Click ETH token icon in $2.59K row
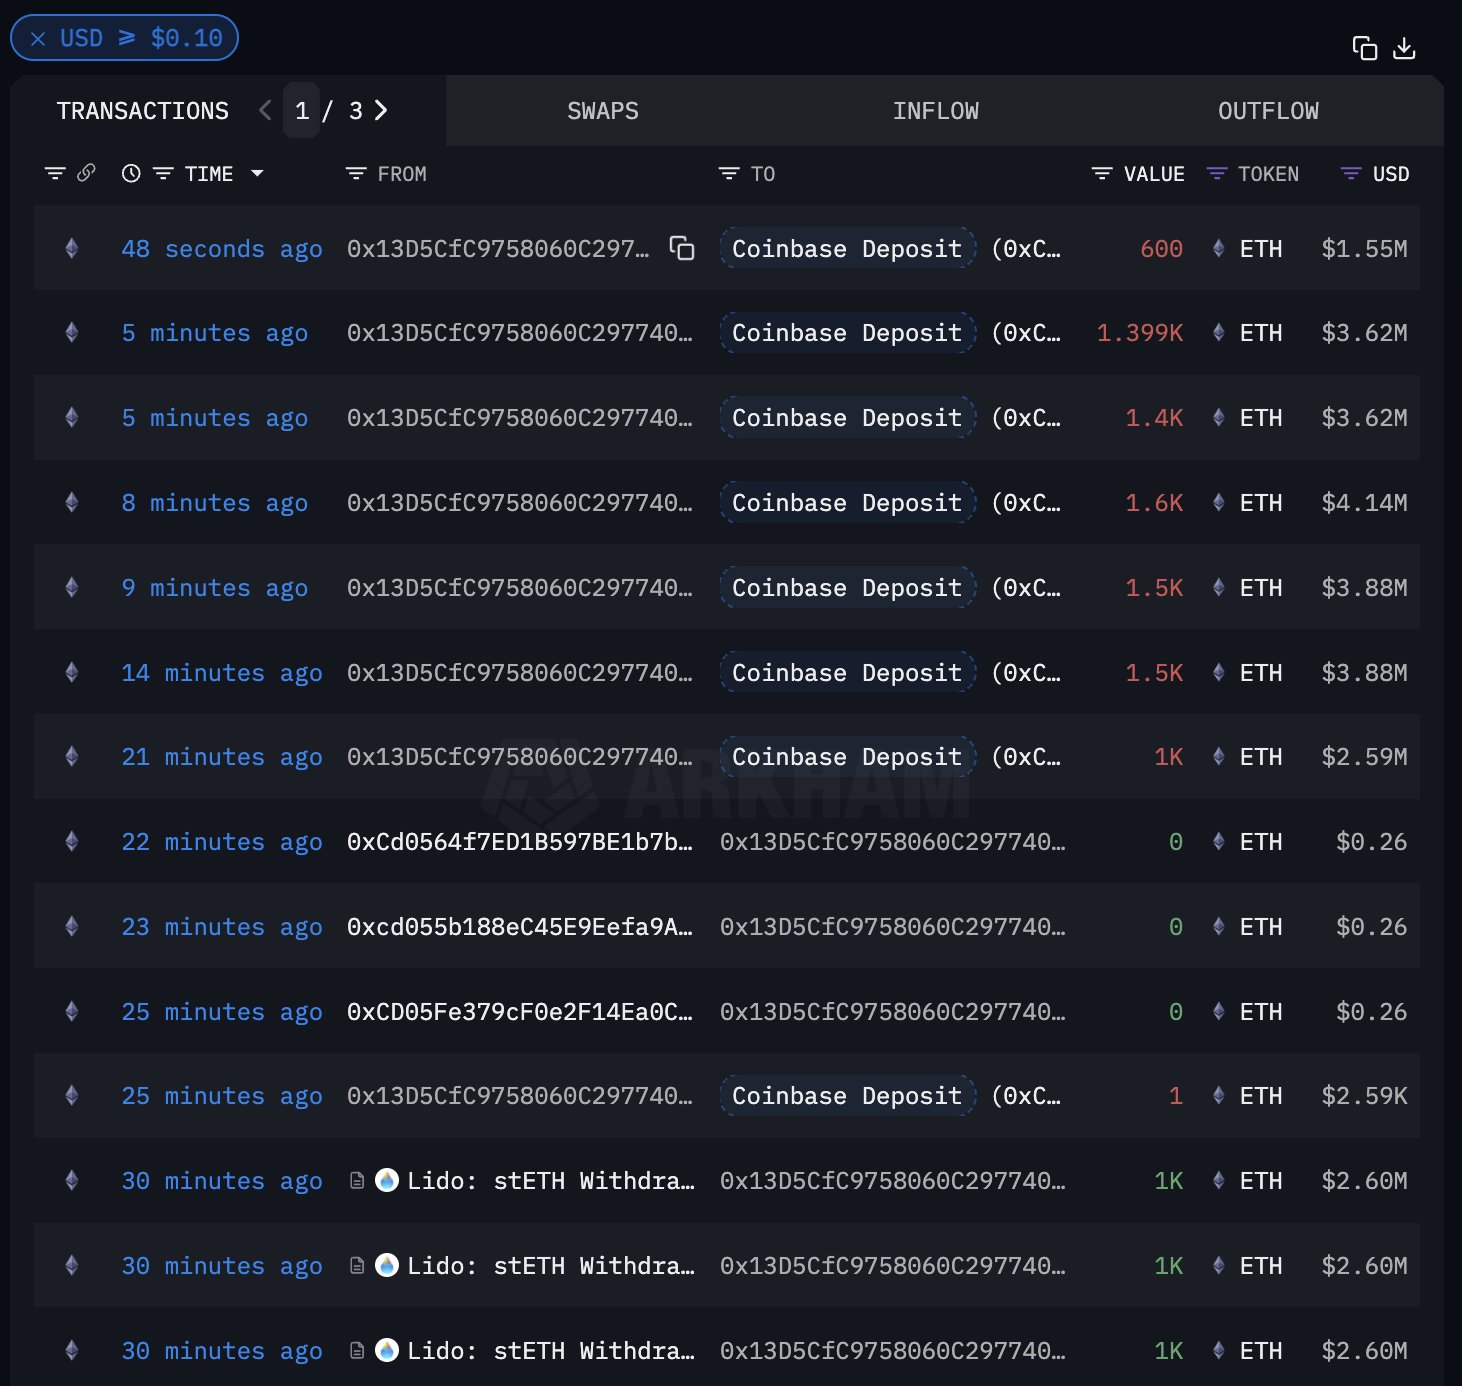 (1219, 1095)
